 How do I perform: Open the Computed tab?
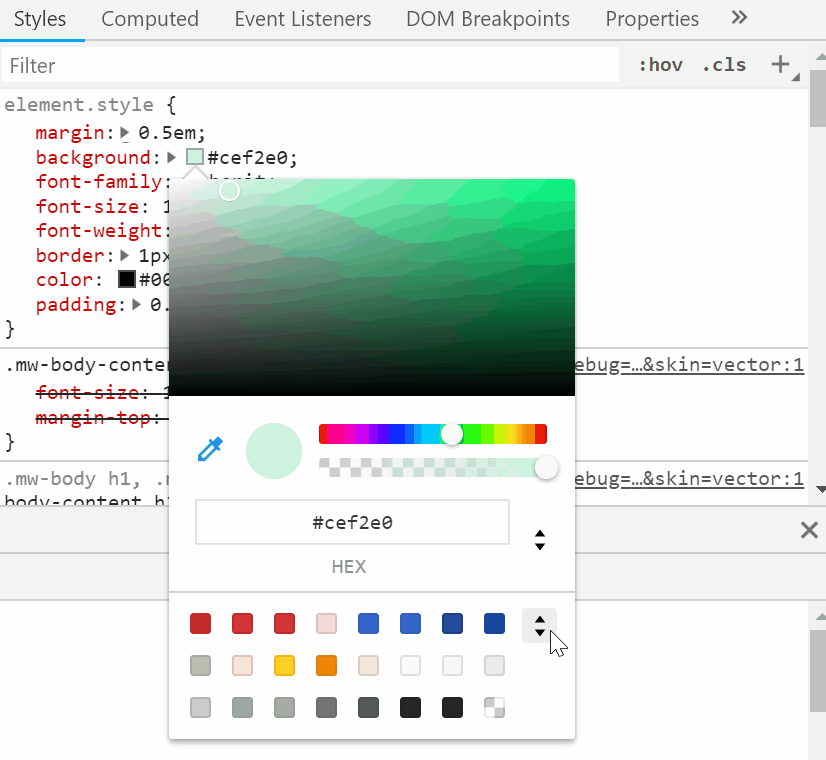(x=150, y=19)
